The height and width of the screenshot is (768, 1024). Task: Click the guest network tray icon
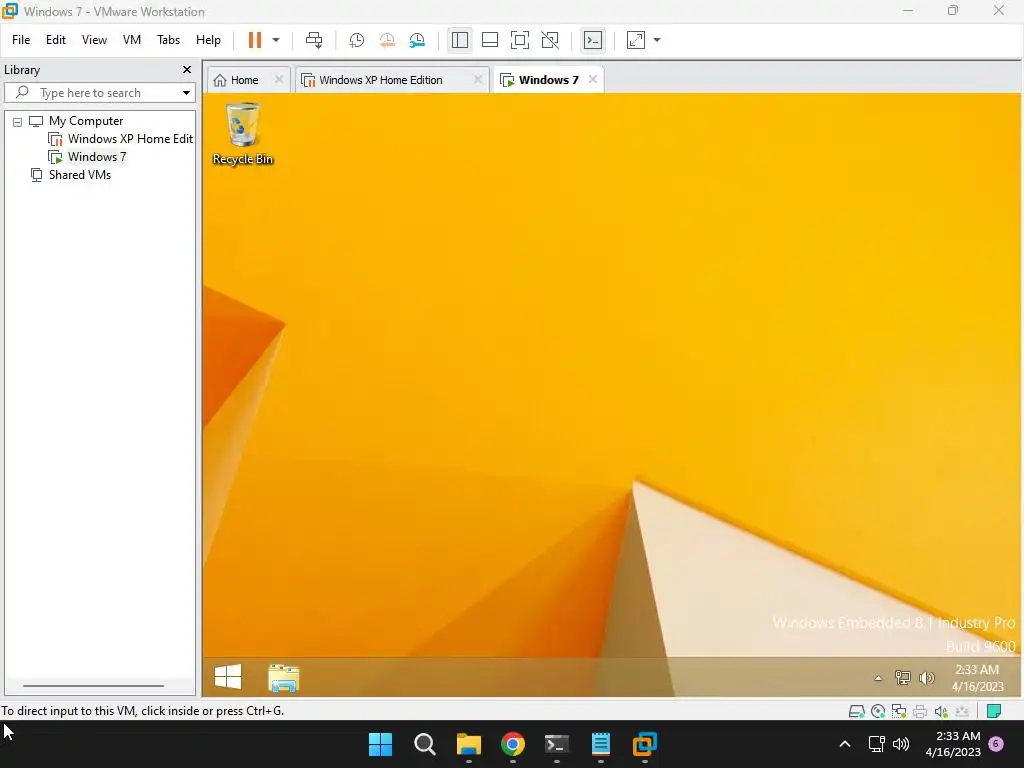coord(903,678)
